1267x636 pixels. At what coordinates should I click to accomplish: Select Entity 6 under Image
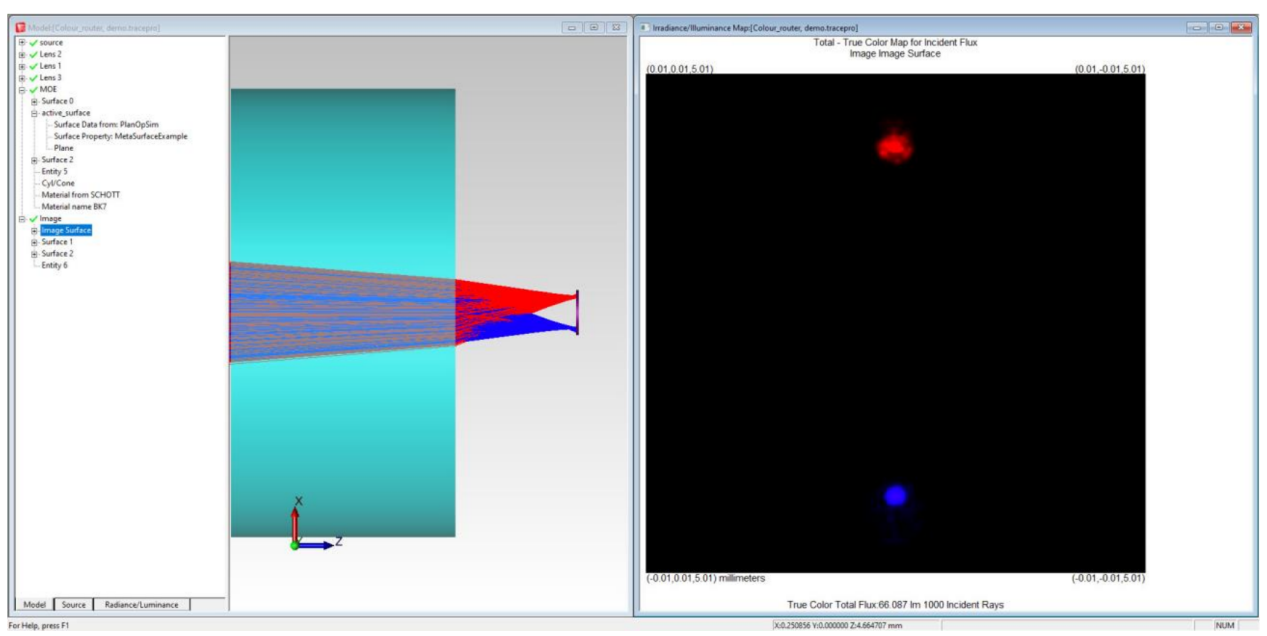[x=54, y=265]
